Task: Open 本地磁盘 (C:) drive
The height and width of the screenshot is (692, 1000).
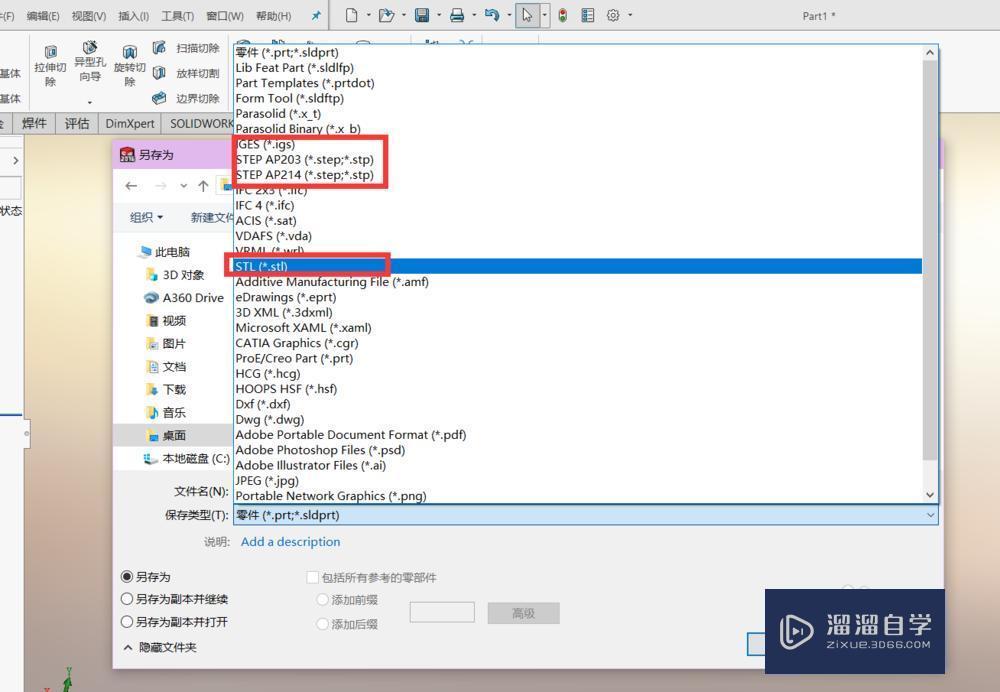Action: [186, 459]
